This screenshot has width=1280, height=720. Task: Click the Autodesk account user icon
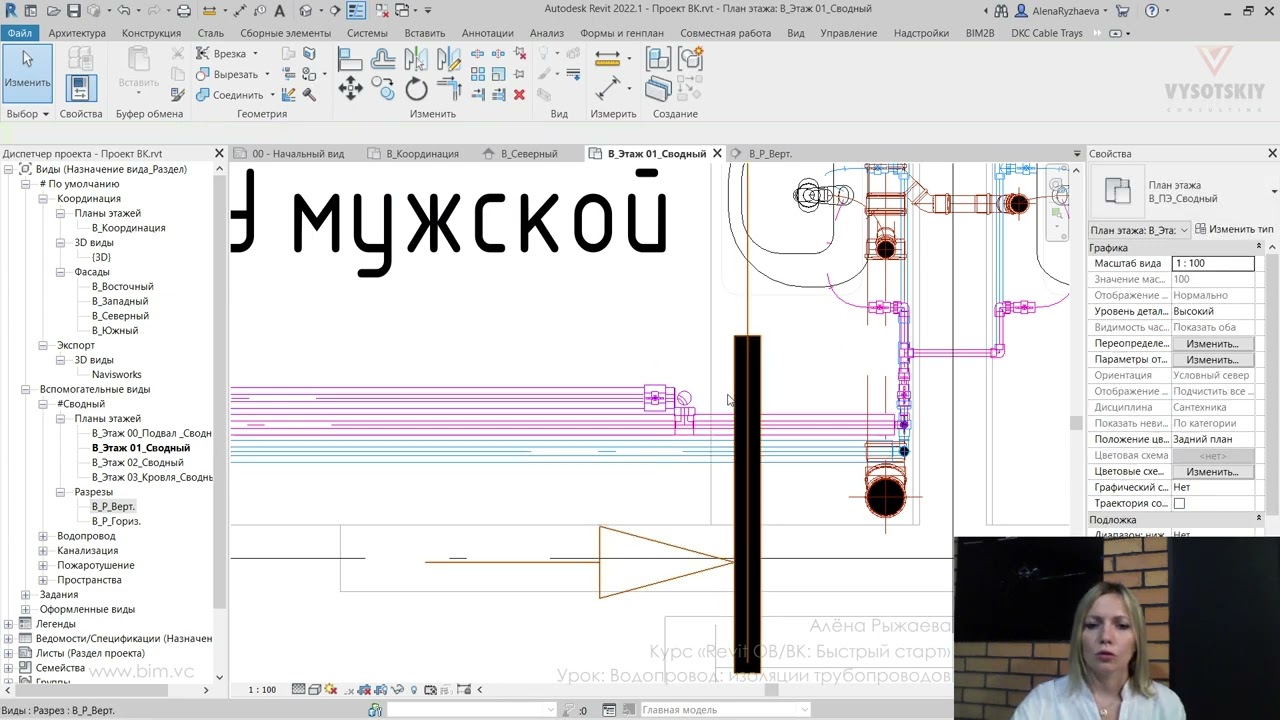point(1022,11)
